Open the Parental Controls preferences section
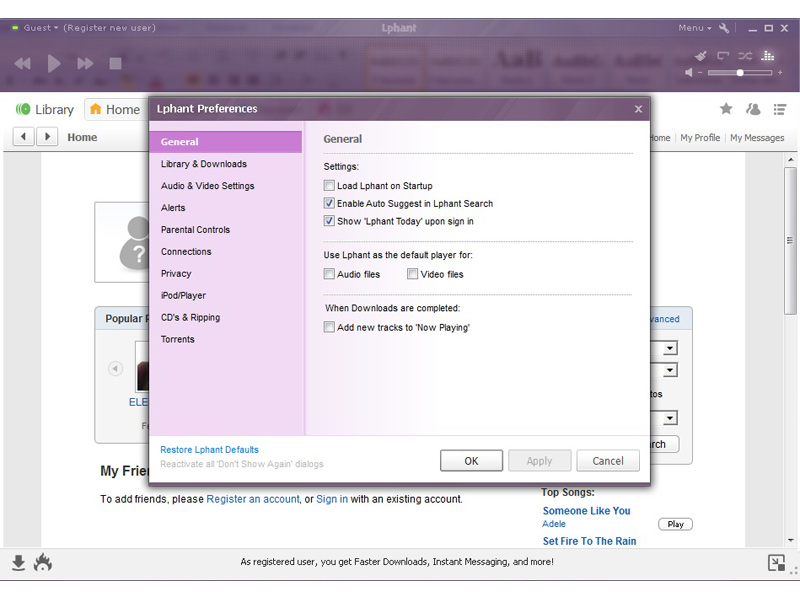 point(195,230)
